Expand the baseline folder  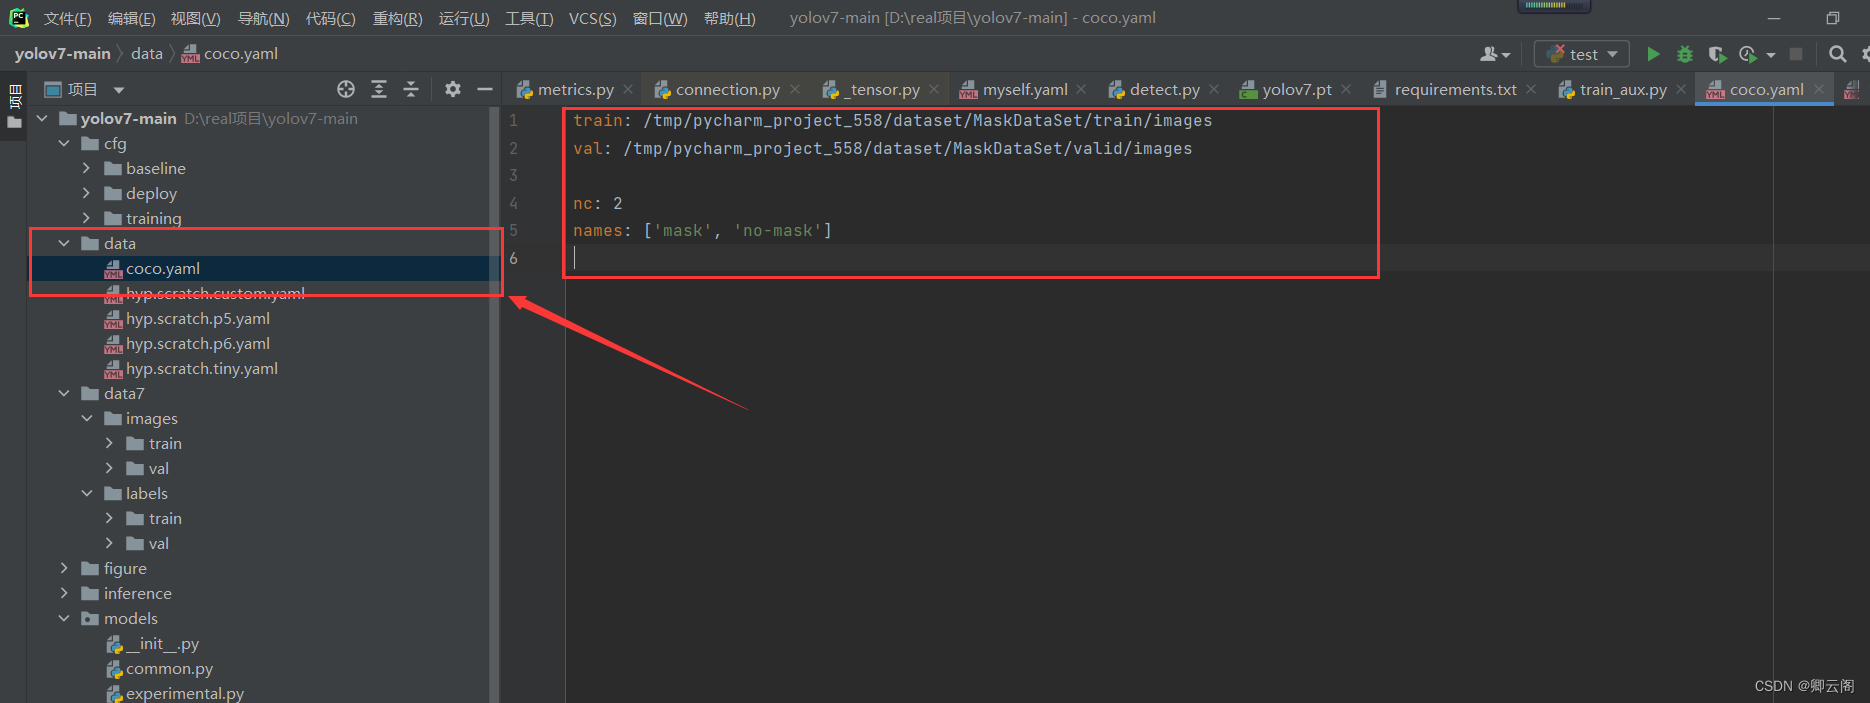[x=86, y=168]
